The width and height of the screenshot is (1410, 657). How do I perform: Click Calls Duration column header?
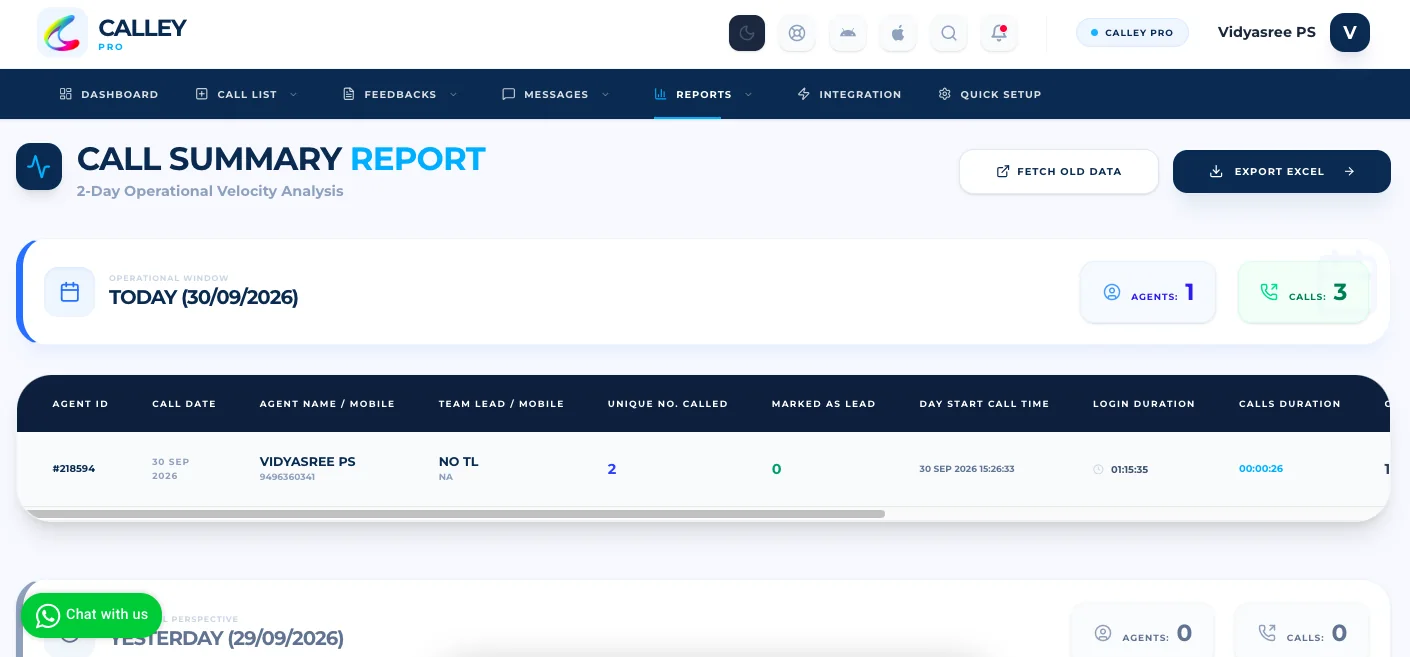(x=1289, y=404)
